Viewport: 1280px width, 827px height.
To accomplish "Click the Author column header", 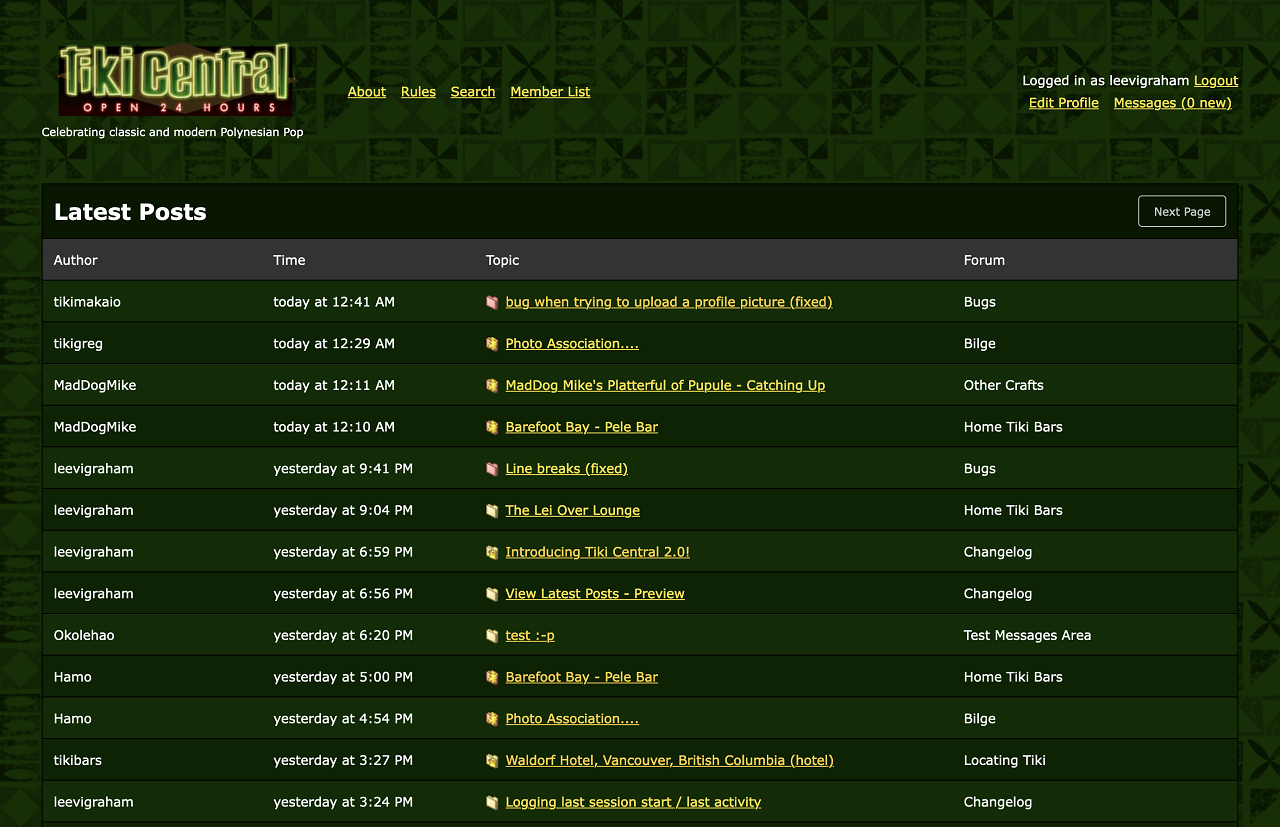I will [75, 260].
